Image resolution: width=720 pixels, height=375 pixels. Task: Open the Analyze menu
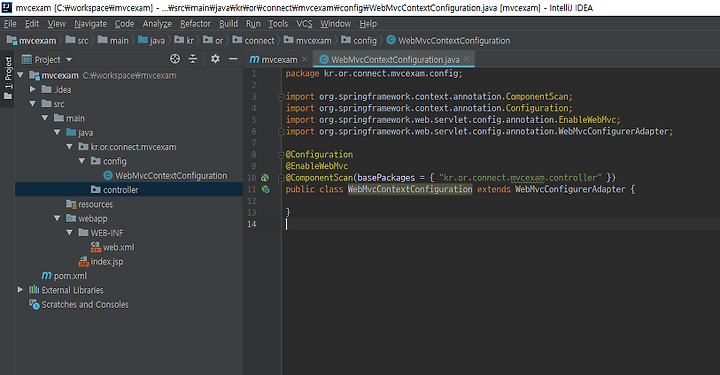pyautogui.click(x=157, y=24)
